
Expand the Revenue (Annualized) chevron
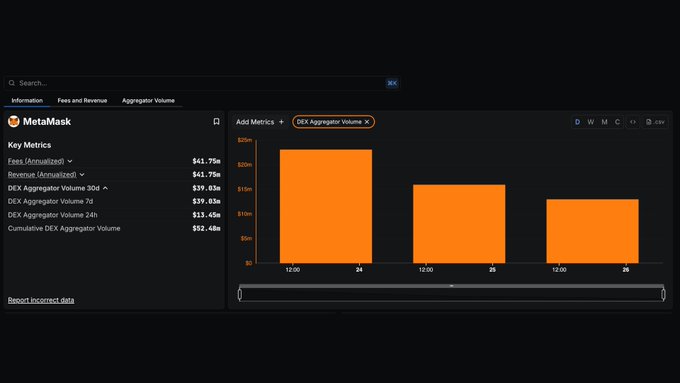(82, 175)
